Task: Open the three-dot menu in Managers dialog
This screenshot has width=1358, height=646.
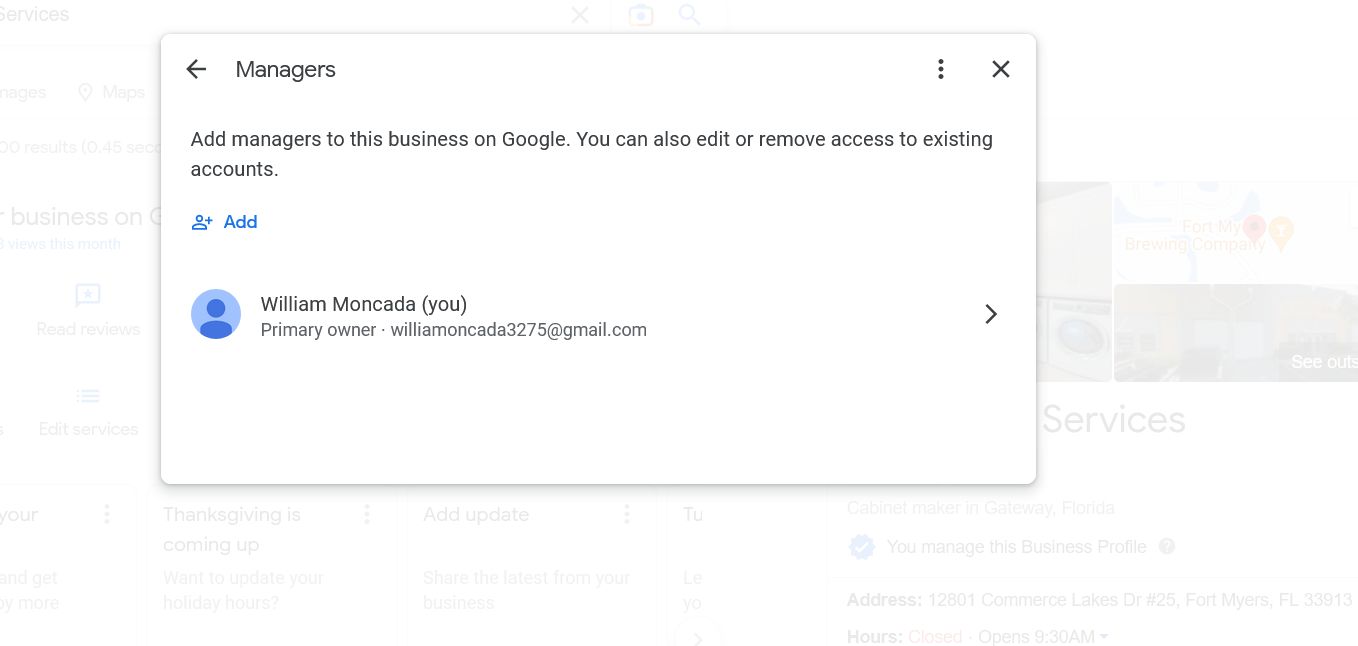Action: click(940, 69)
